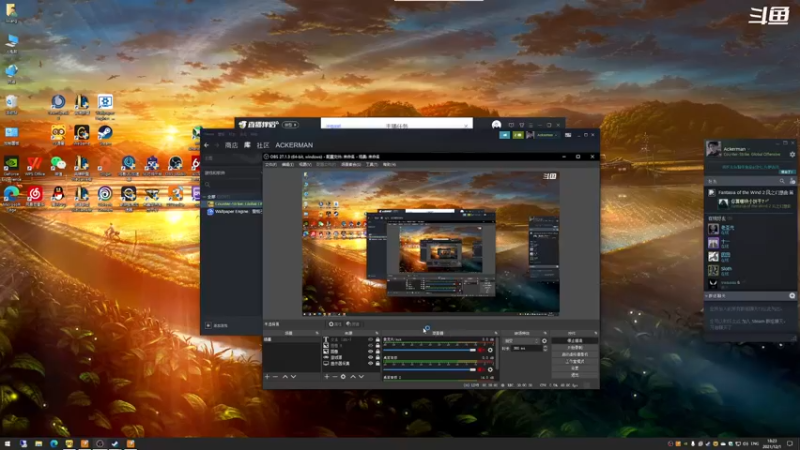Open settings gear for first mixer channel

click(x=490, y=350)
